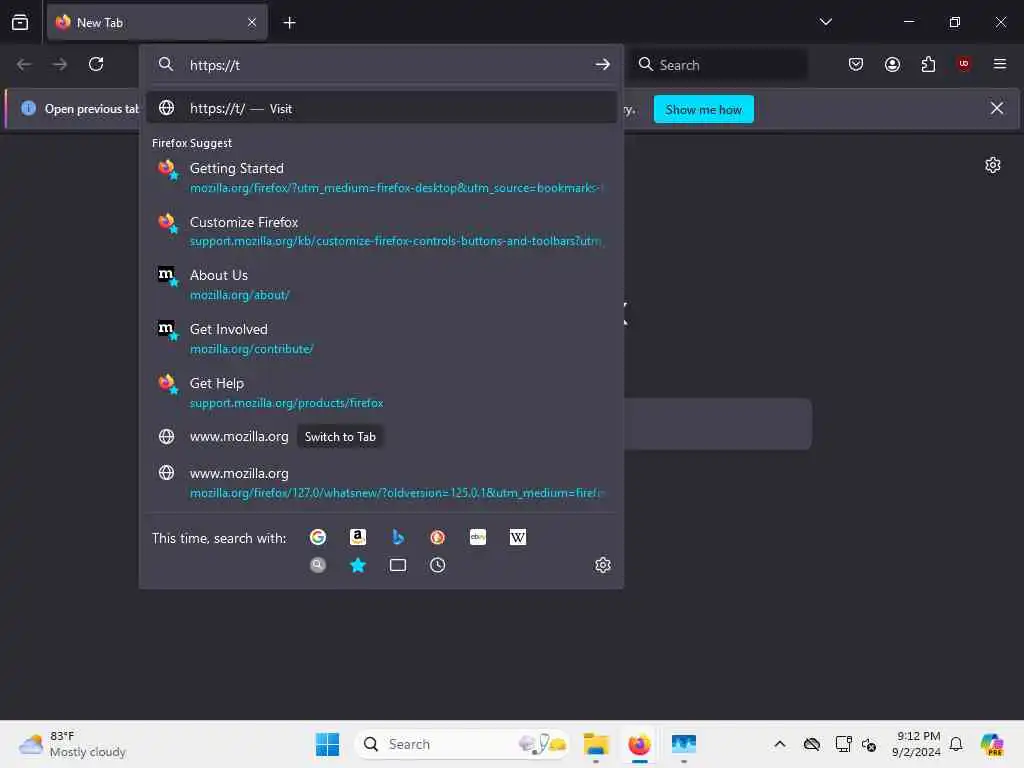
Task: Expand the system tray hidden icons chevron
Action: [780, 744]
